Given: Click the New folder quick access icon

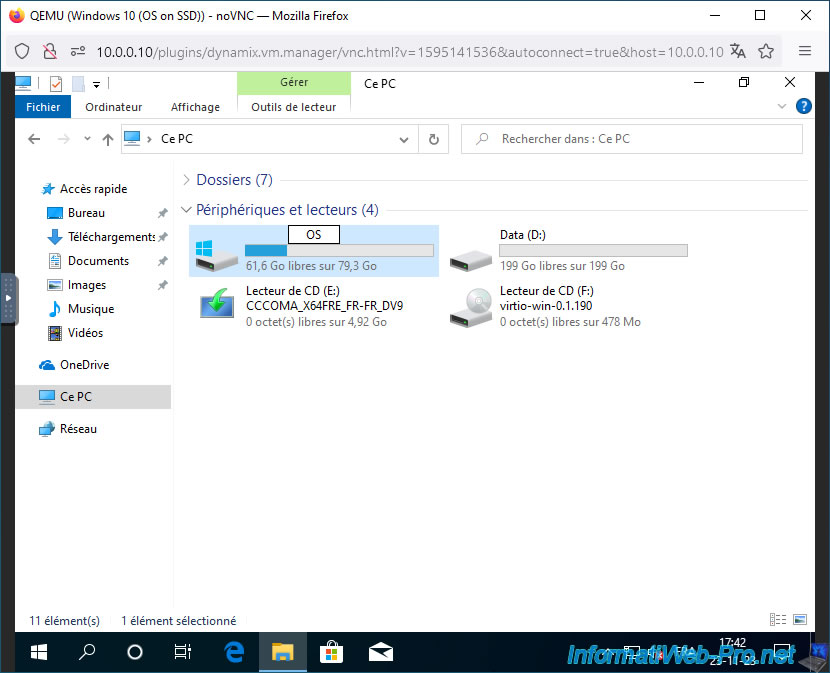Looking at the screenshot, I should click(x=78, y=84).
